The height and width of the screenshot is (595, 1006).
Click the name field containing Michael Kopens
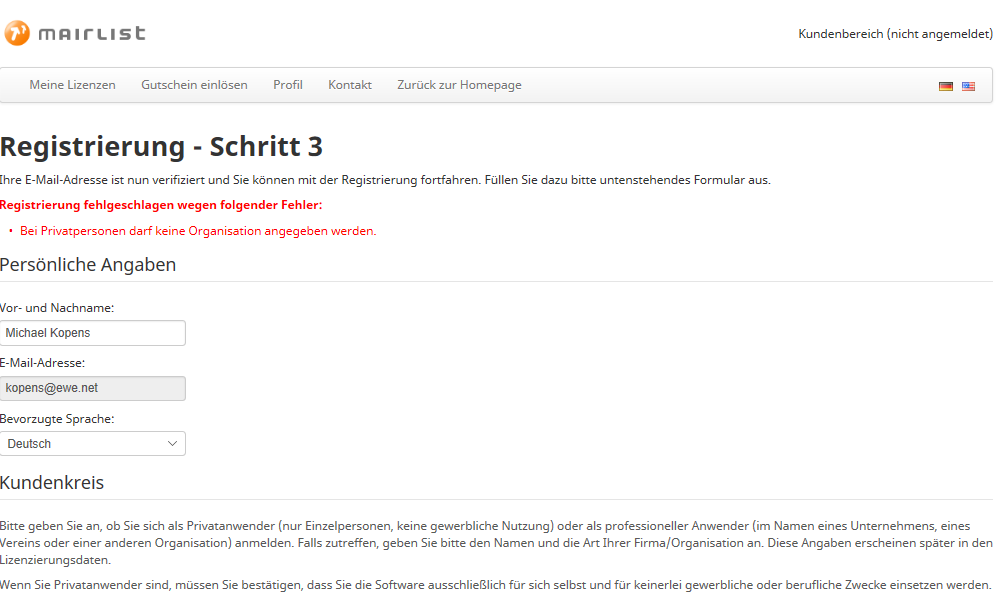(x=93, y=332)
